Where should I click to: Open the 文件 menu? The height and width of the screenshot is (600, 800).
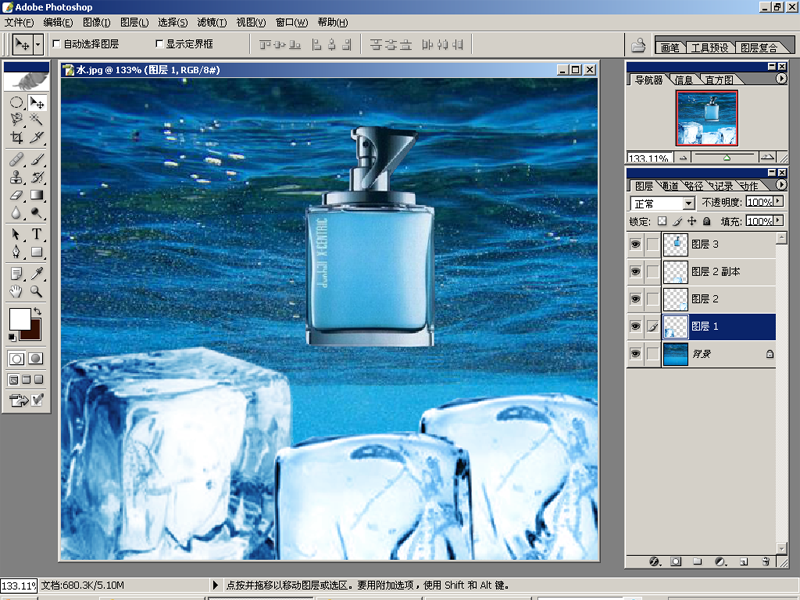[x=19, y=22]
